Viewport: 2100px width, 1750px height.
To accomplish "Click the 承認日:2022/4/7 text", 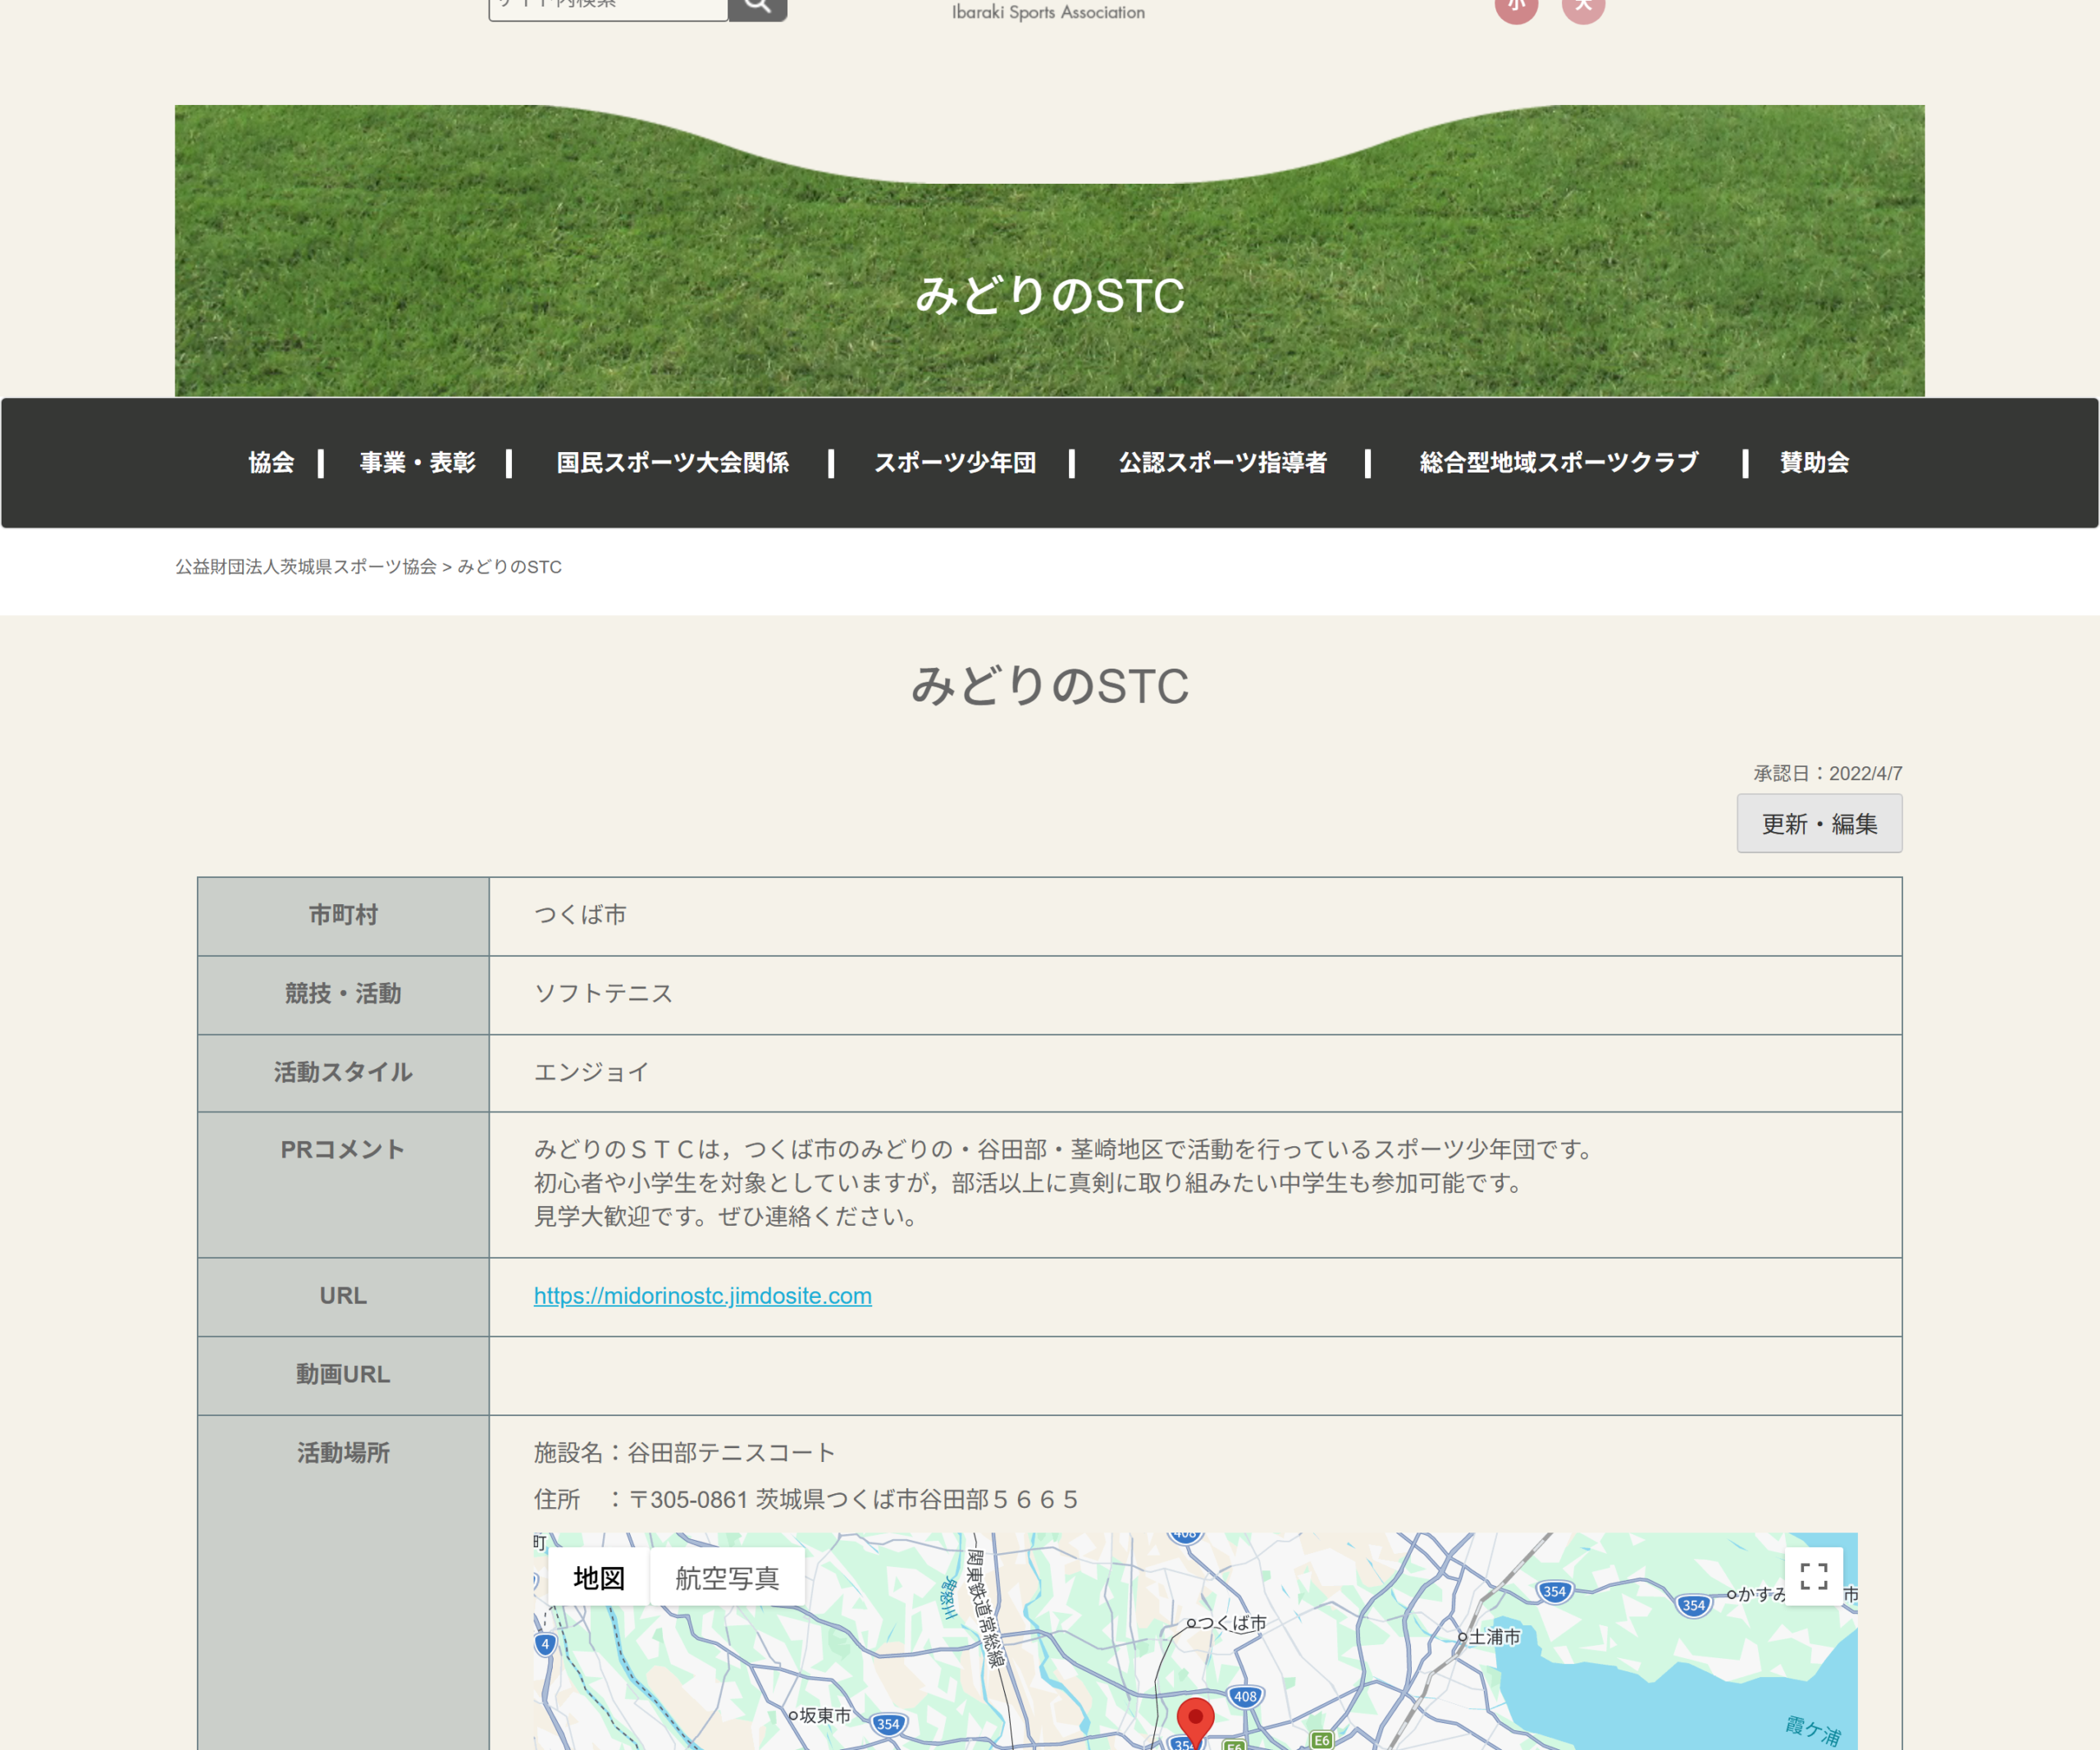I will pos(1827,774).
